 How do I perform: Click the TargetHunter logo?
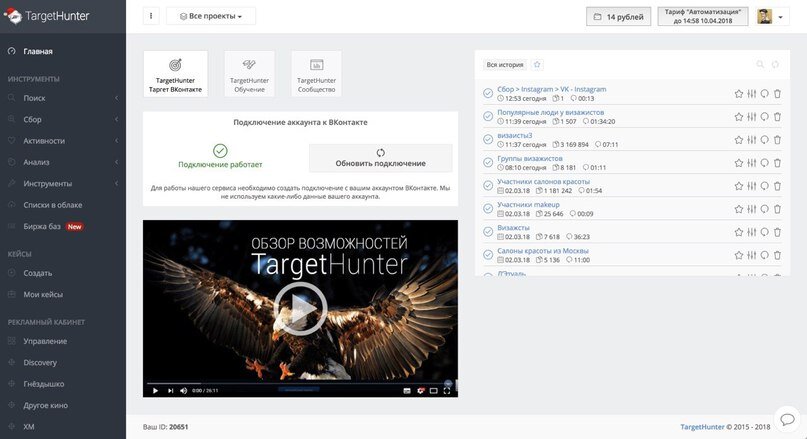[x=47, y=16]
